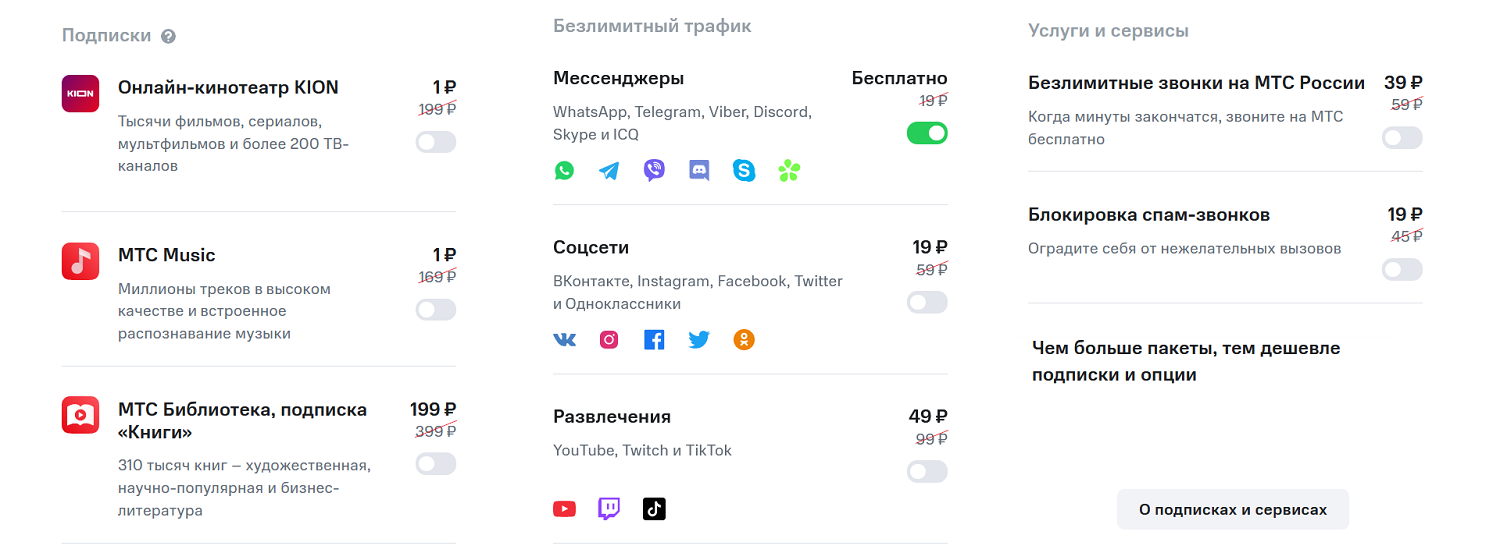Enable Блокировка спам-звонков toggle

coord(1402,269)
